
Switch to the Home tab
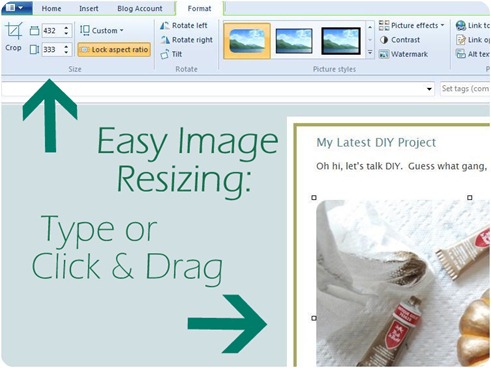pyautogui.click(x=51, y=9)
